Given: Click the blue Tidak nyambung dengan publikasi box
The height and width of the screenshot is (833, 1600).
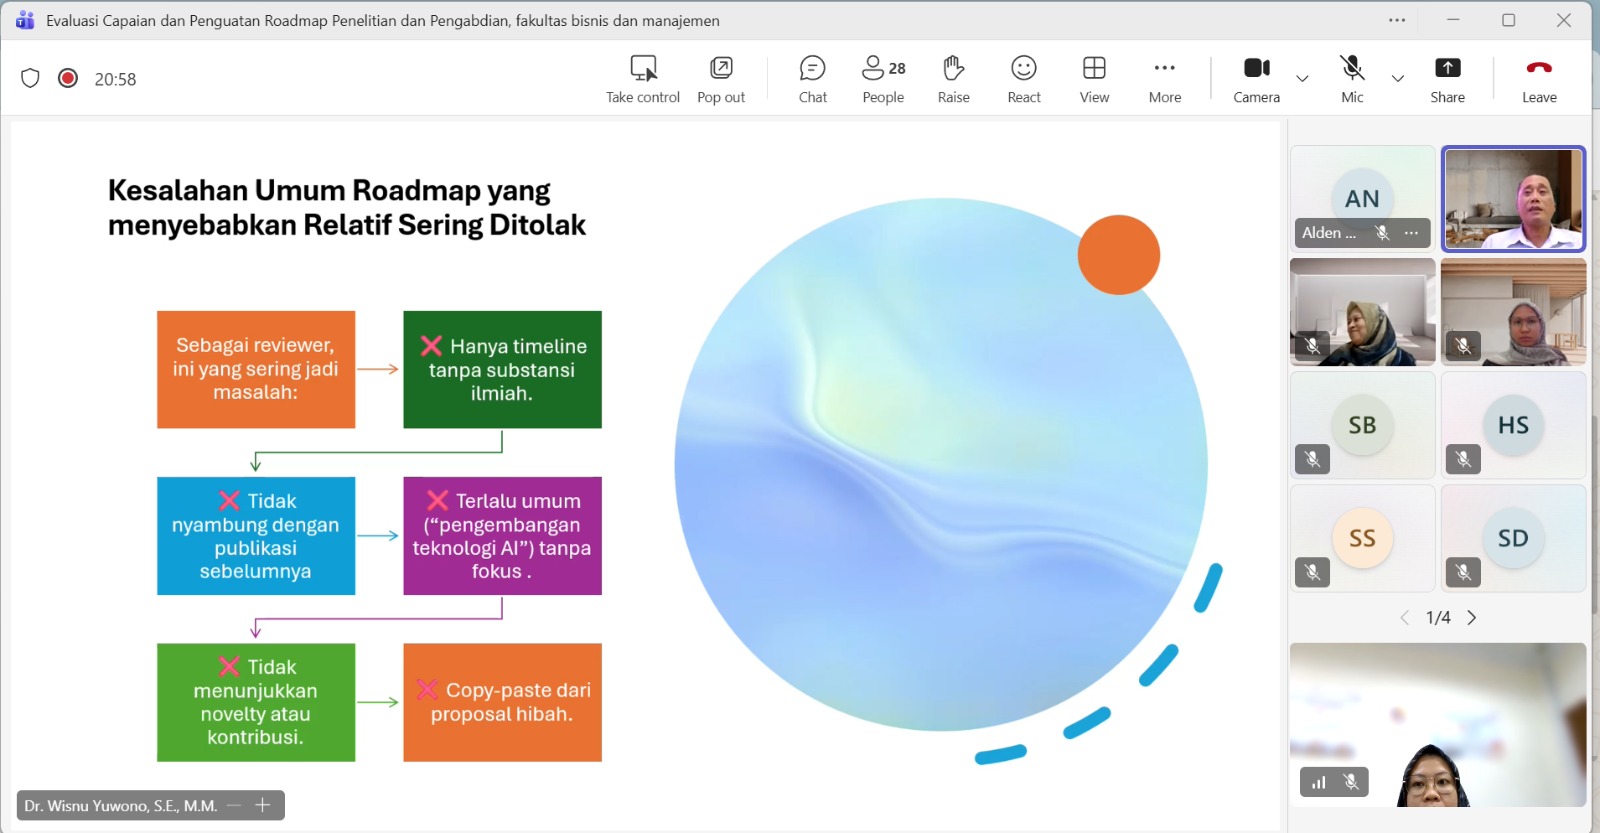Looking at the screenshot, I should [256, 536].
